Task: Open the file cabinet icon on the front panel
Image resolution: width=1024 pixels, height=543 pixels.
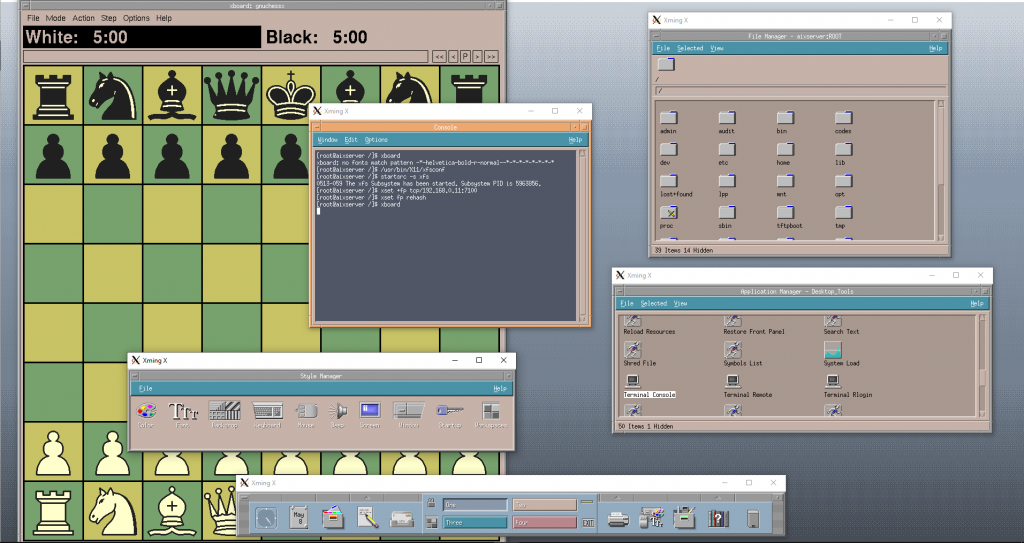Action: click(x=333, y=518)
